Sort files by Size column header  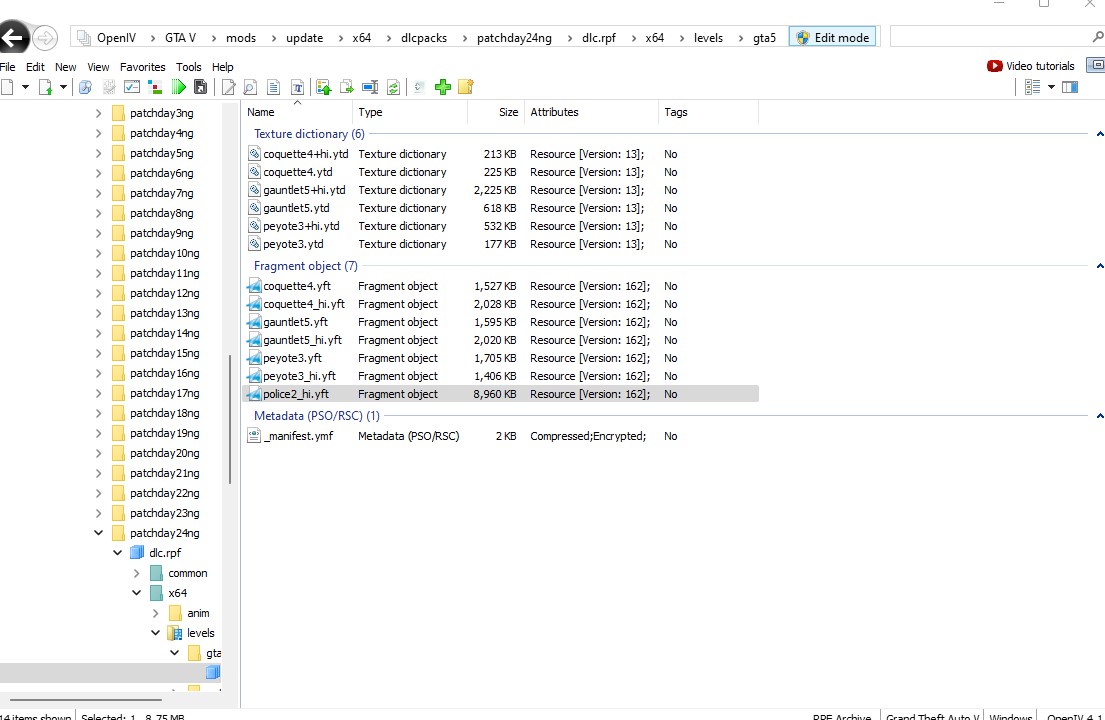[x=495, y=112]
